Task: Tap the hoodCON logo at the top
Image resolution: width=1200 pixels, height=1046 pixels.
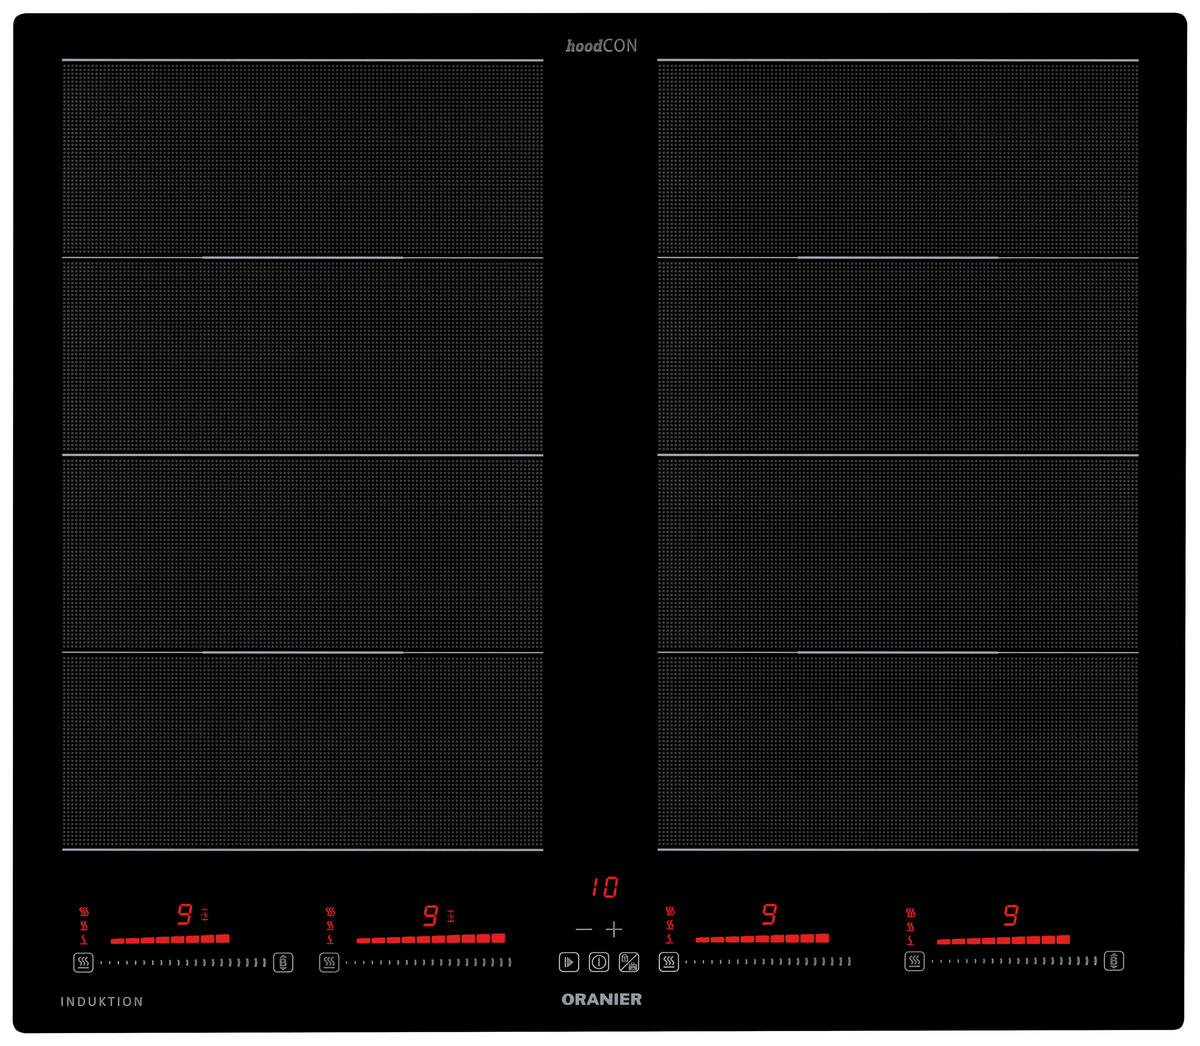Action: pos(601,46)
